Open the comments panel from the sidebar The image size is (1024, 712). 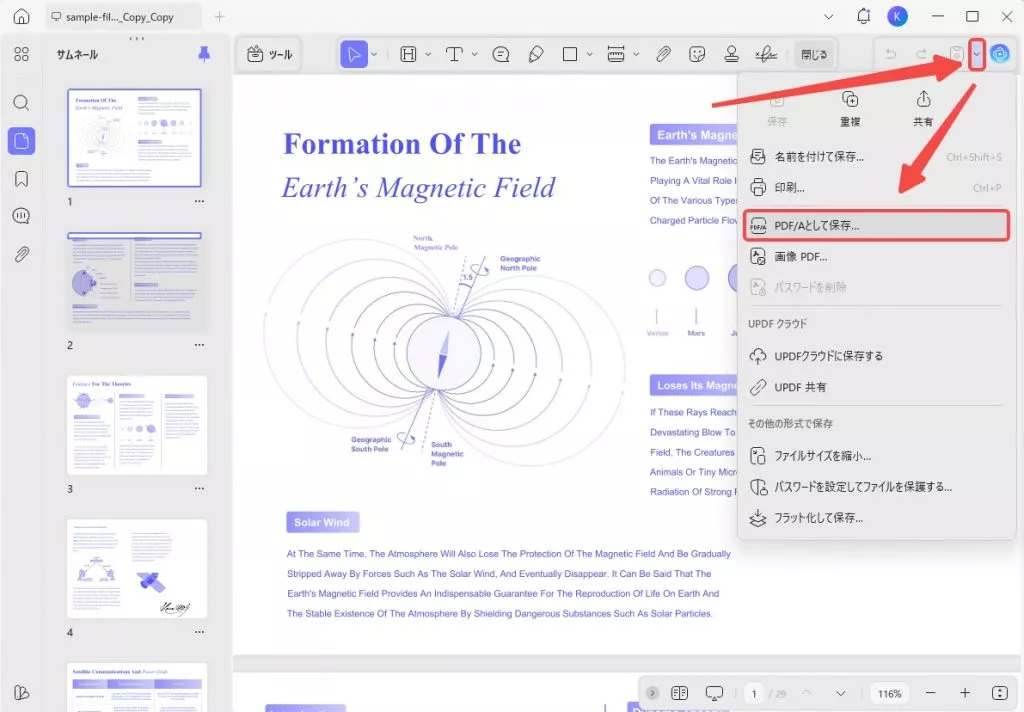[21, 215]
